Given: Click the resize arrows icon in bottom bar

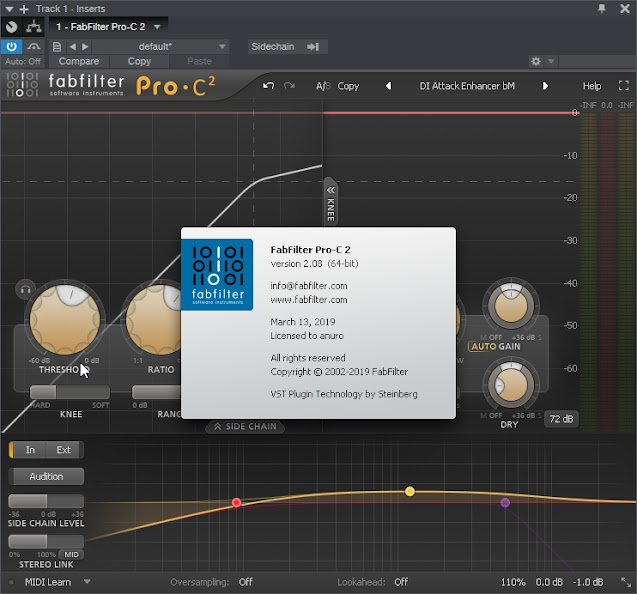Looking at the screenshot, I should (626, 582).
